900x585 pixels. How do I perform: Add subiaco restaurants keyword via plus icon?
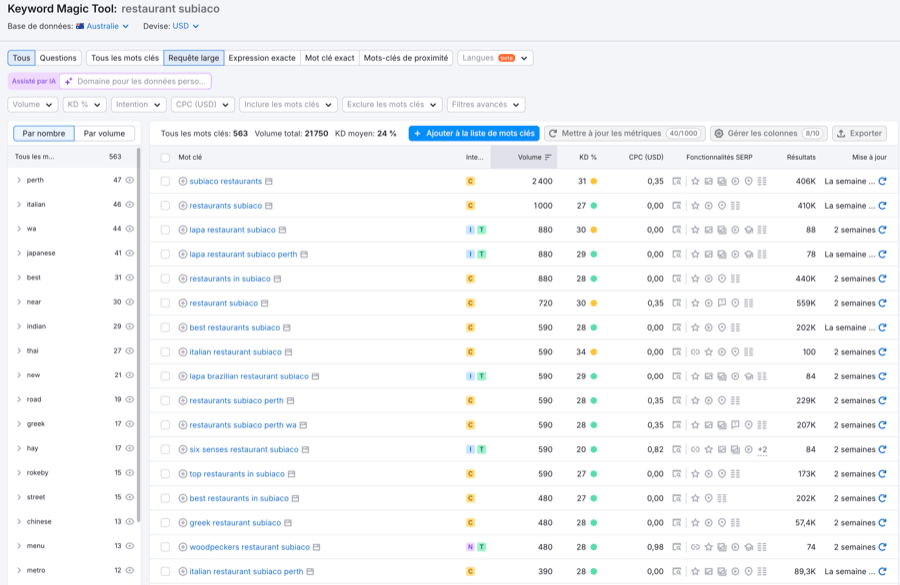(183, 181)
